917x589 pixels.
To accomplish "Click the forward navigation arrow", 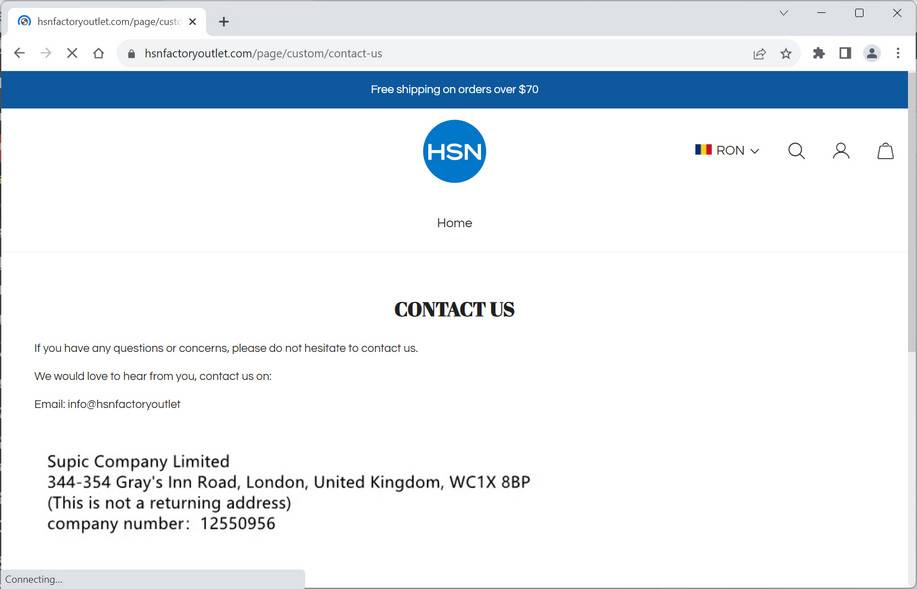I will (x=46, y=53).
